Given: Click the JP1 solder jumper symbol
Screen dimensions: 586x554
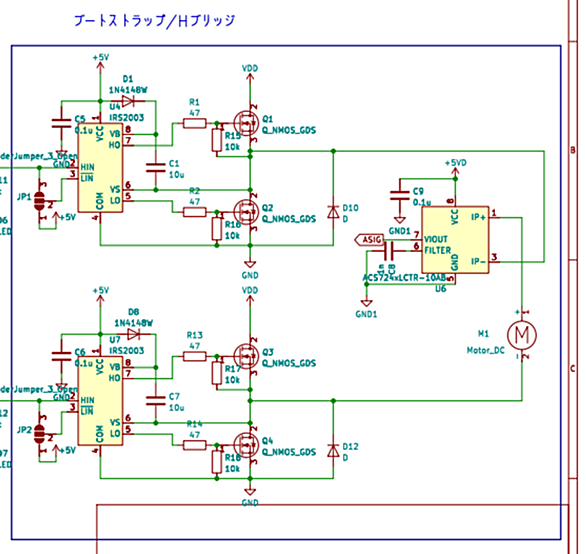Looking at the screenshot, I should [x=39, y=201].
